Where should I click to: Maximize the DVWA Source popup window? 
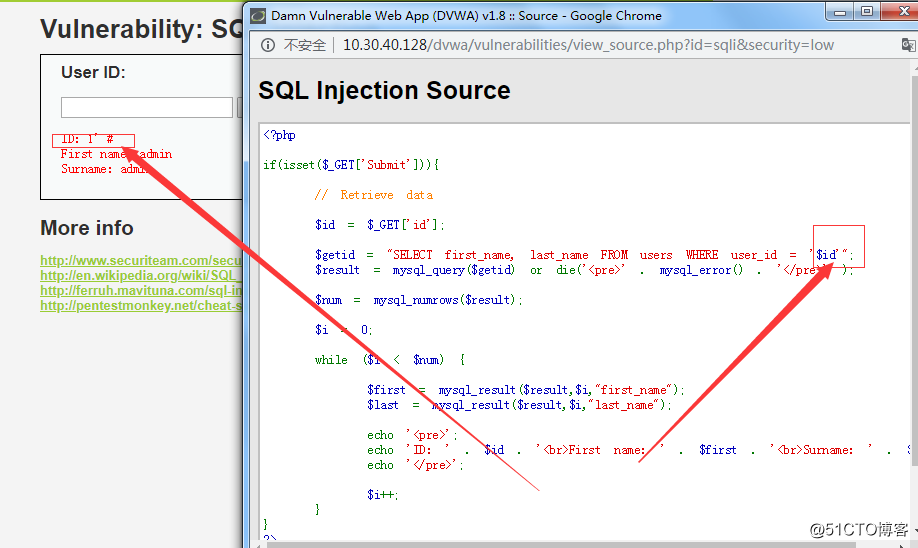point(866,12)
